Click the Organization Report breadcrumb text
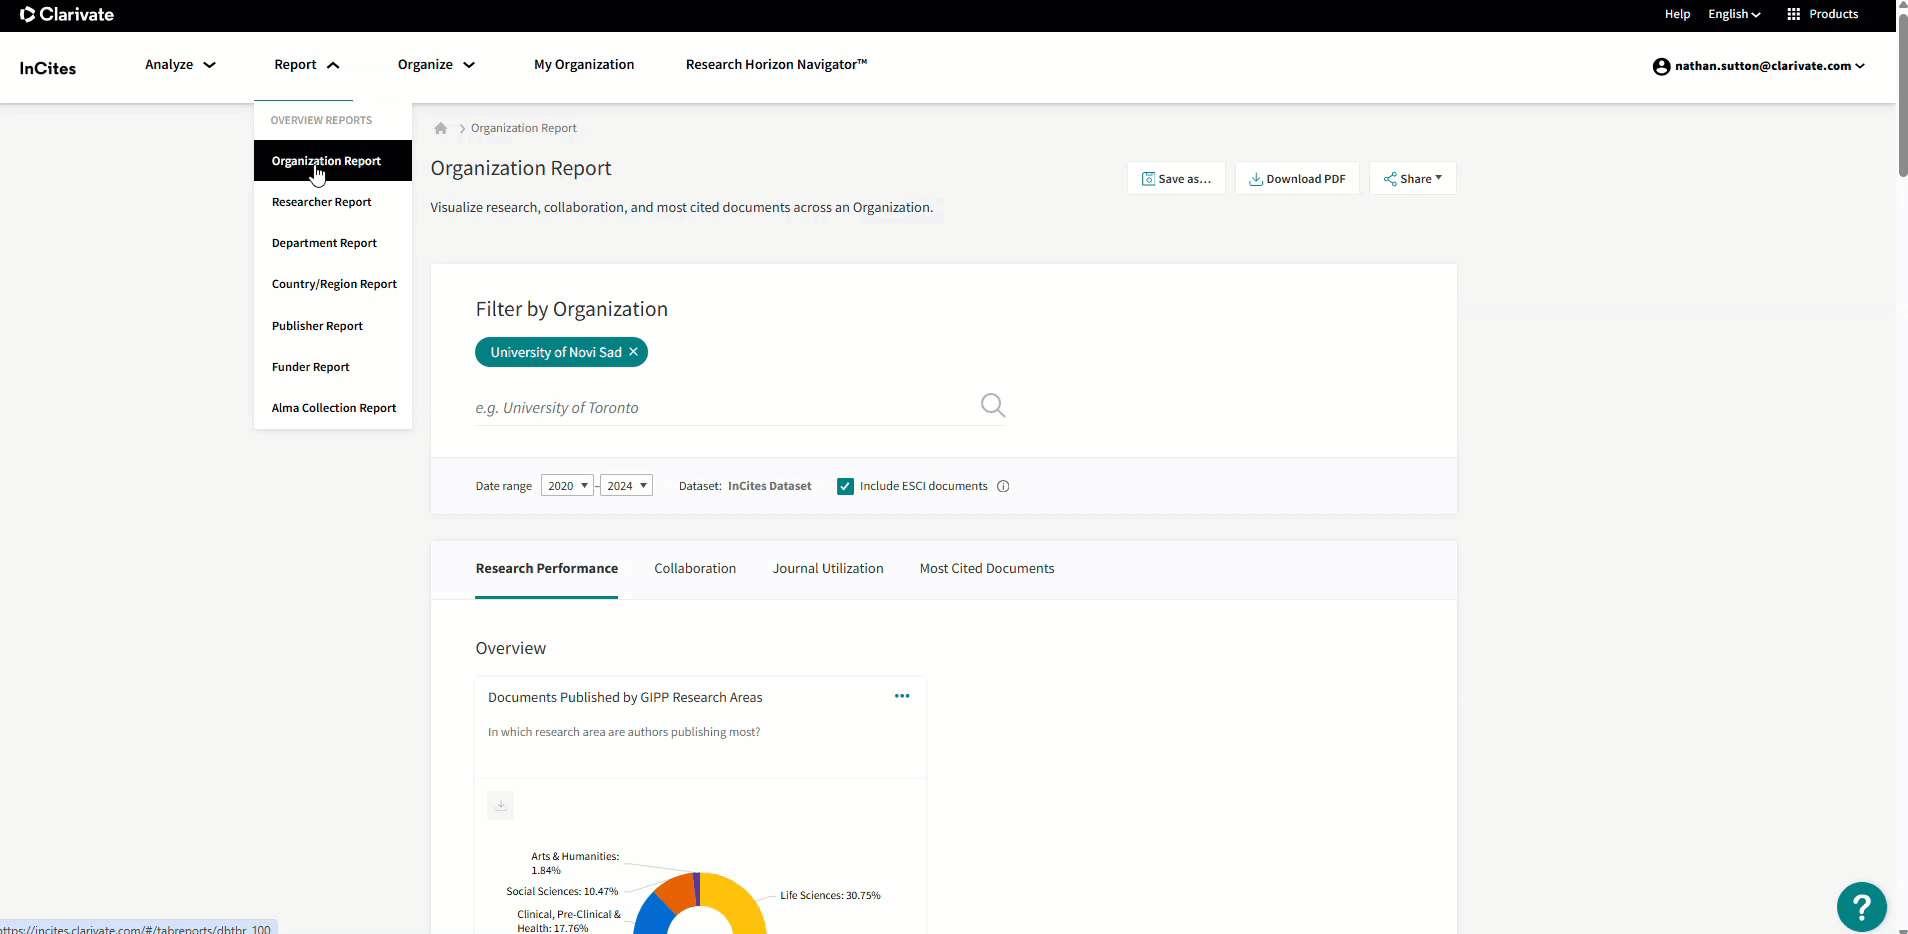This screenshot has width=1908, height=934. [524, 128]
